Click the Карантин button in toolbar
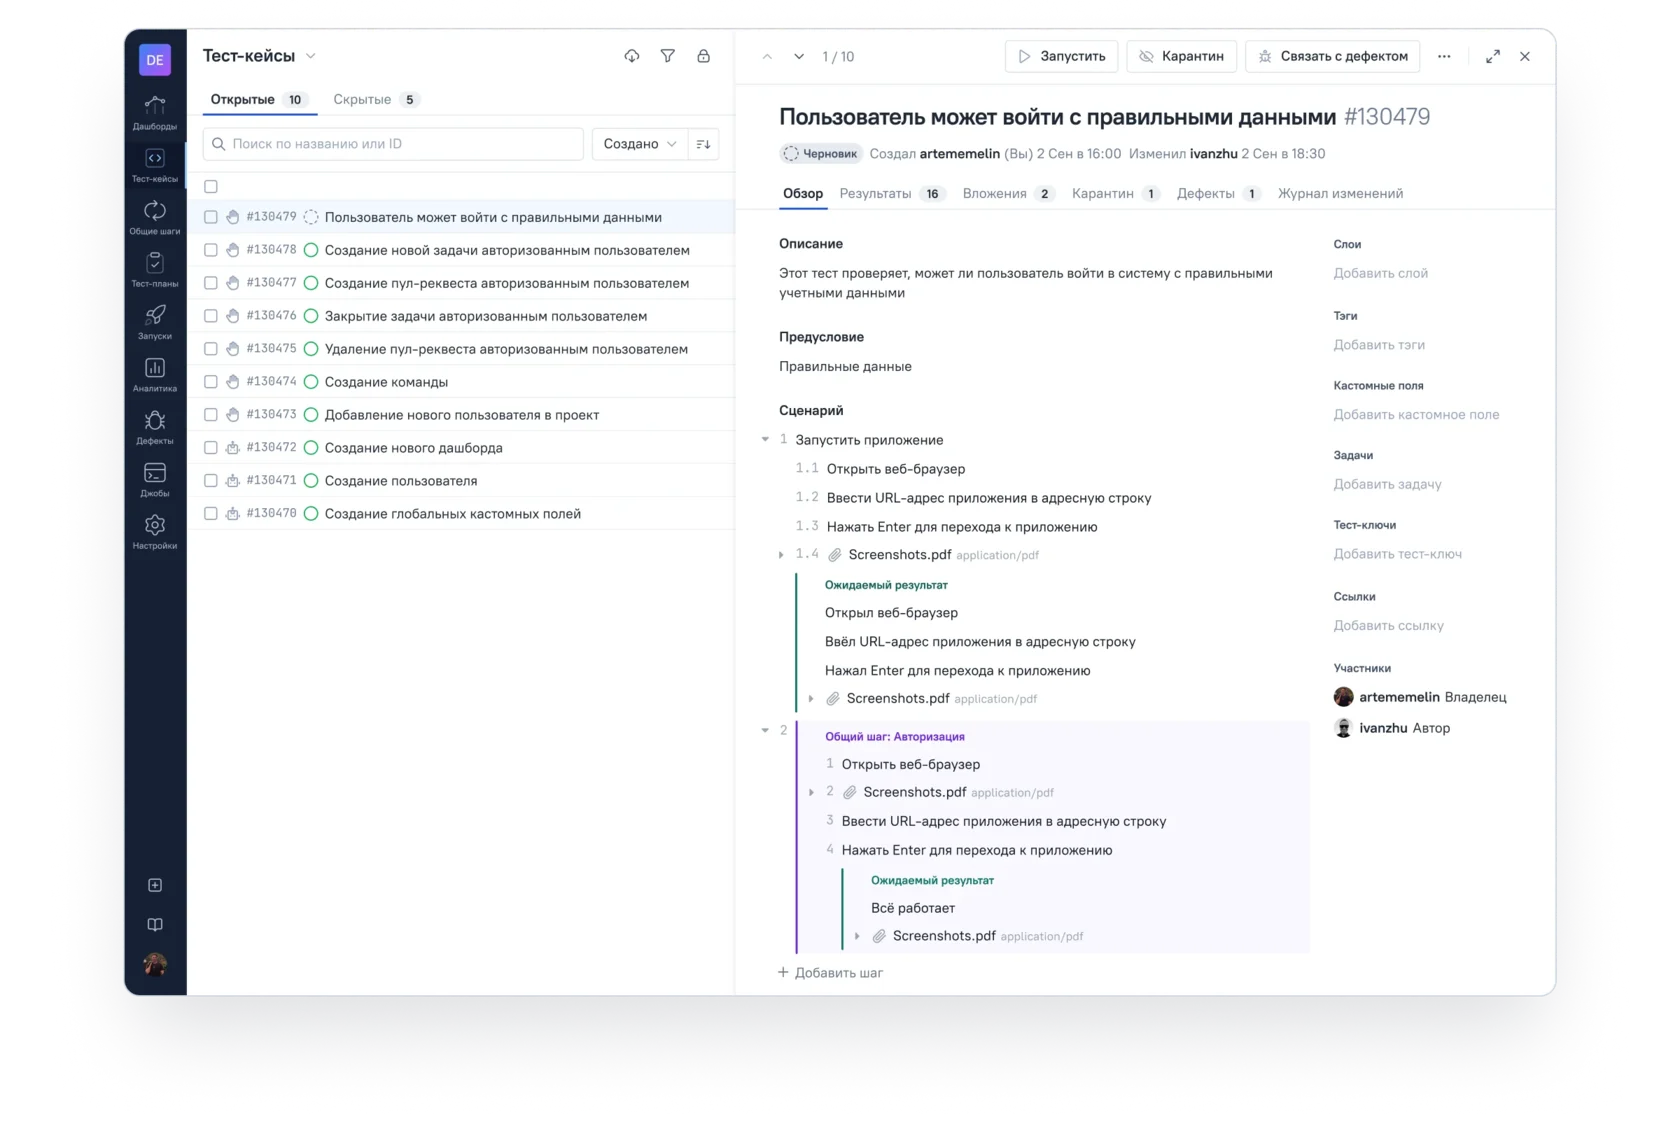Viewport: 1680px width, 1131px height. (x=1182, y=57)
